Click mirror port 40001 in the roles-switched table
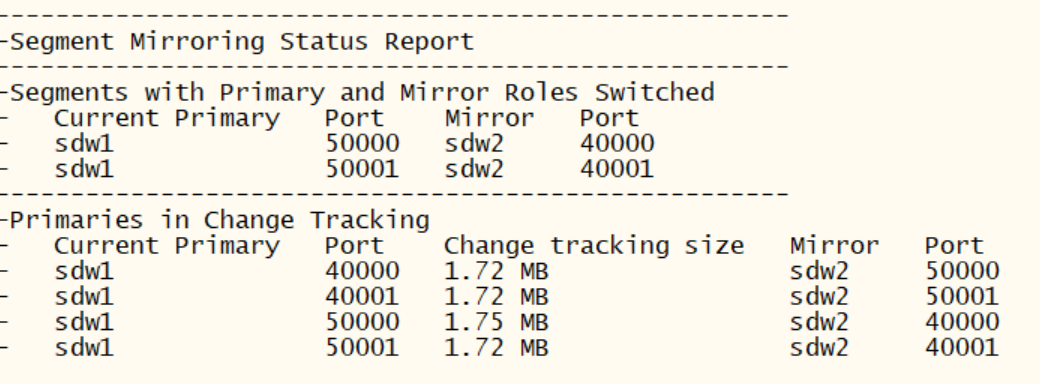The height and width of the screenshot is (384, 1040). tap(618, 169)
